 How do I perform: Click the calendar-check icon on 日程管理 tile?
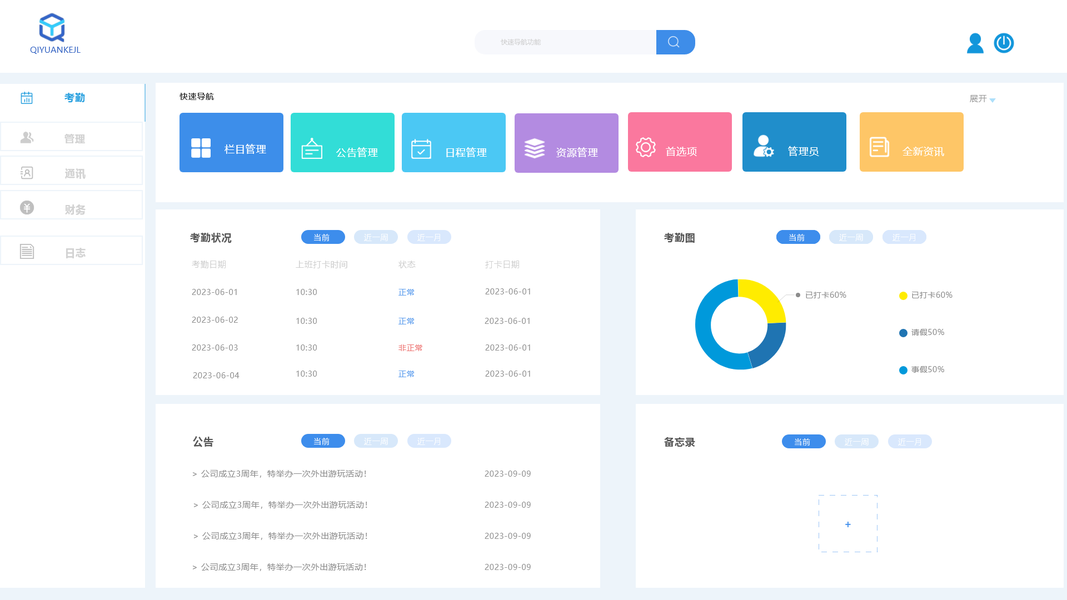point(421,148)
